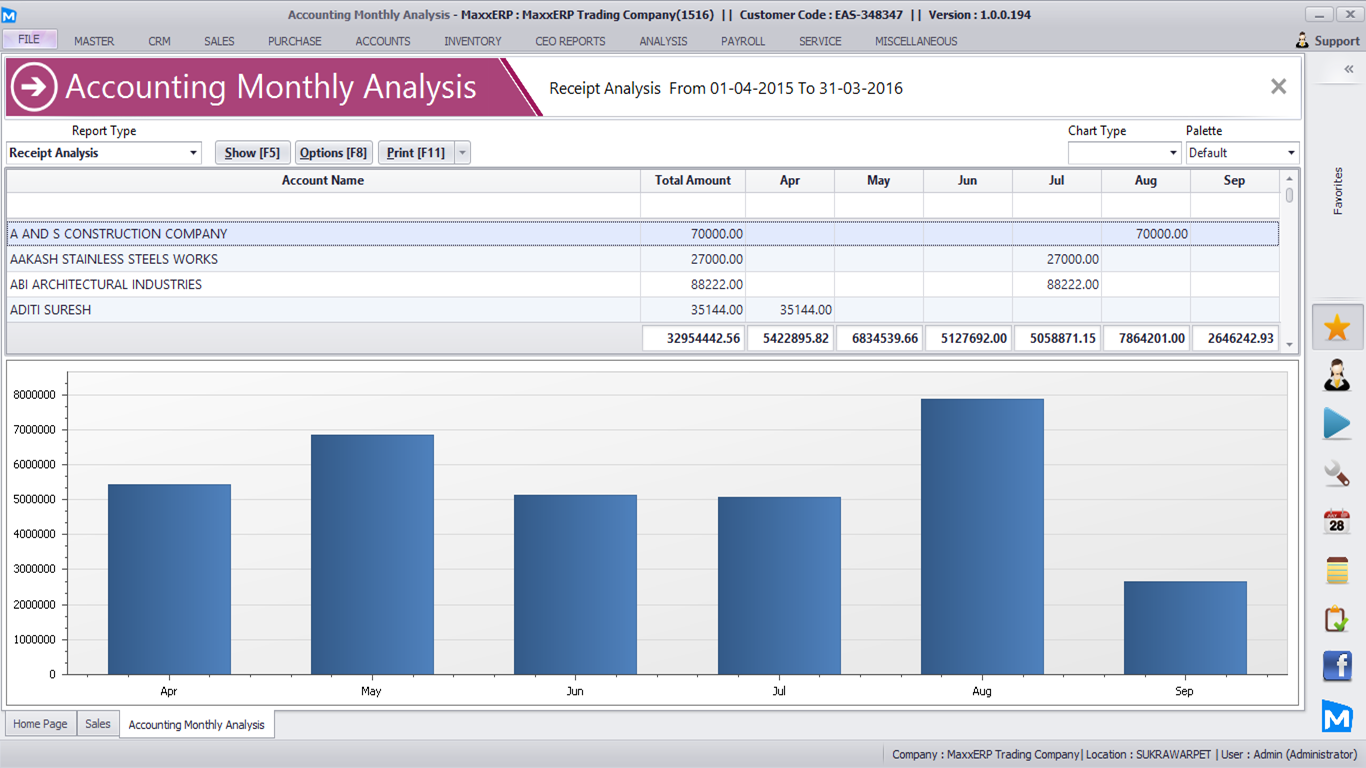Collapse the side panel with double chevron

(x=1348, y=69)
